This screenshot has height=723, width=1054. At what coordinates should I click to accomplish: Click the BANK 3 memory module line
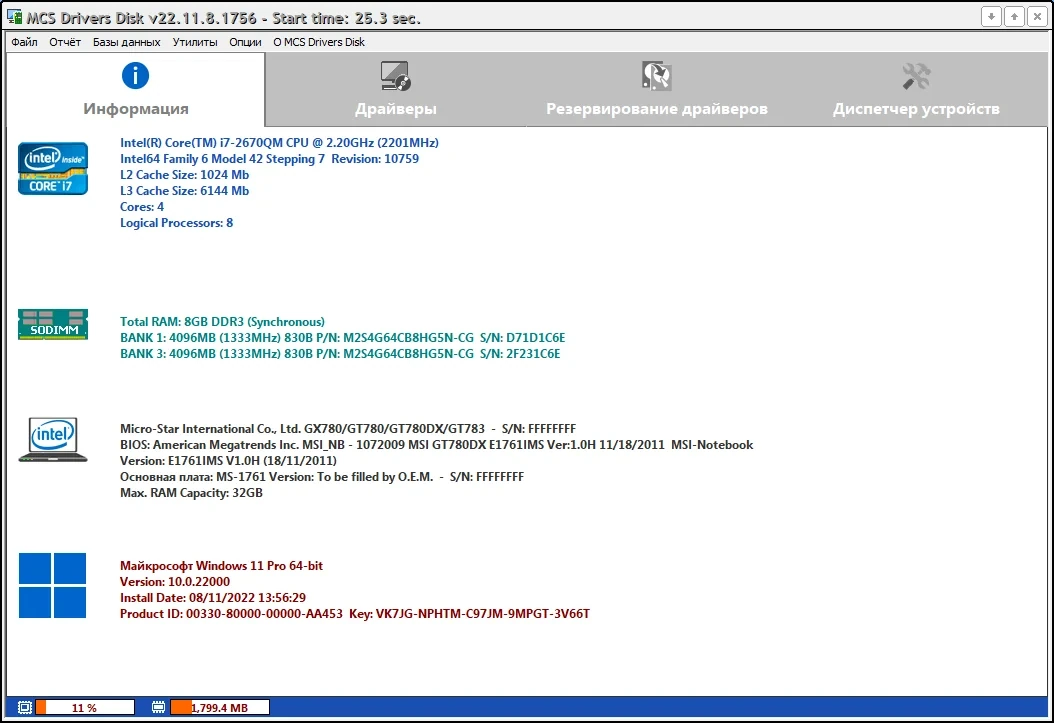[x=339, y=354]
